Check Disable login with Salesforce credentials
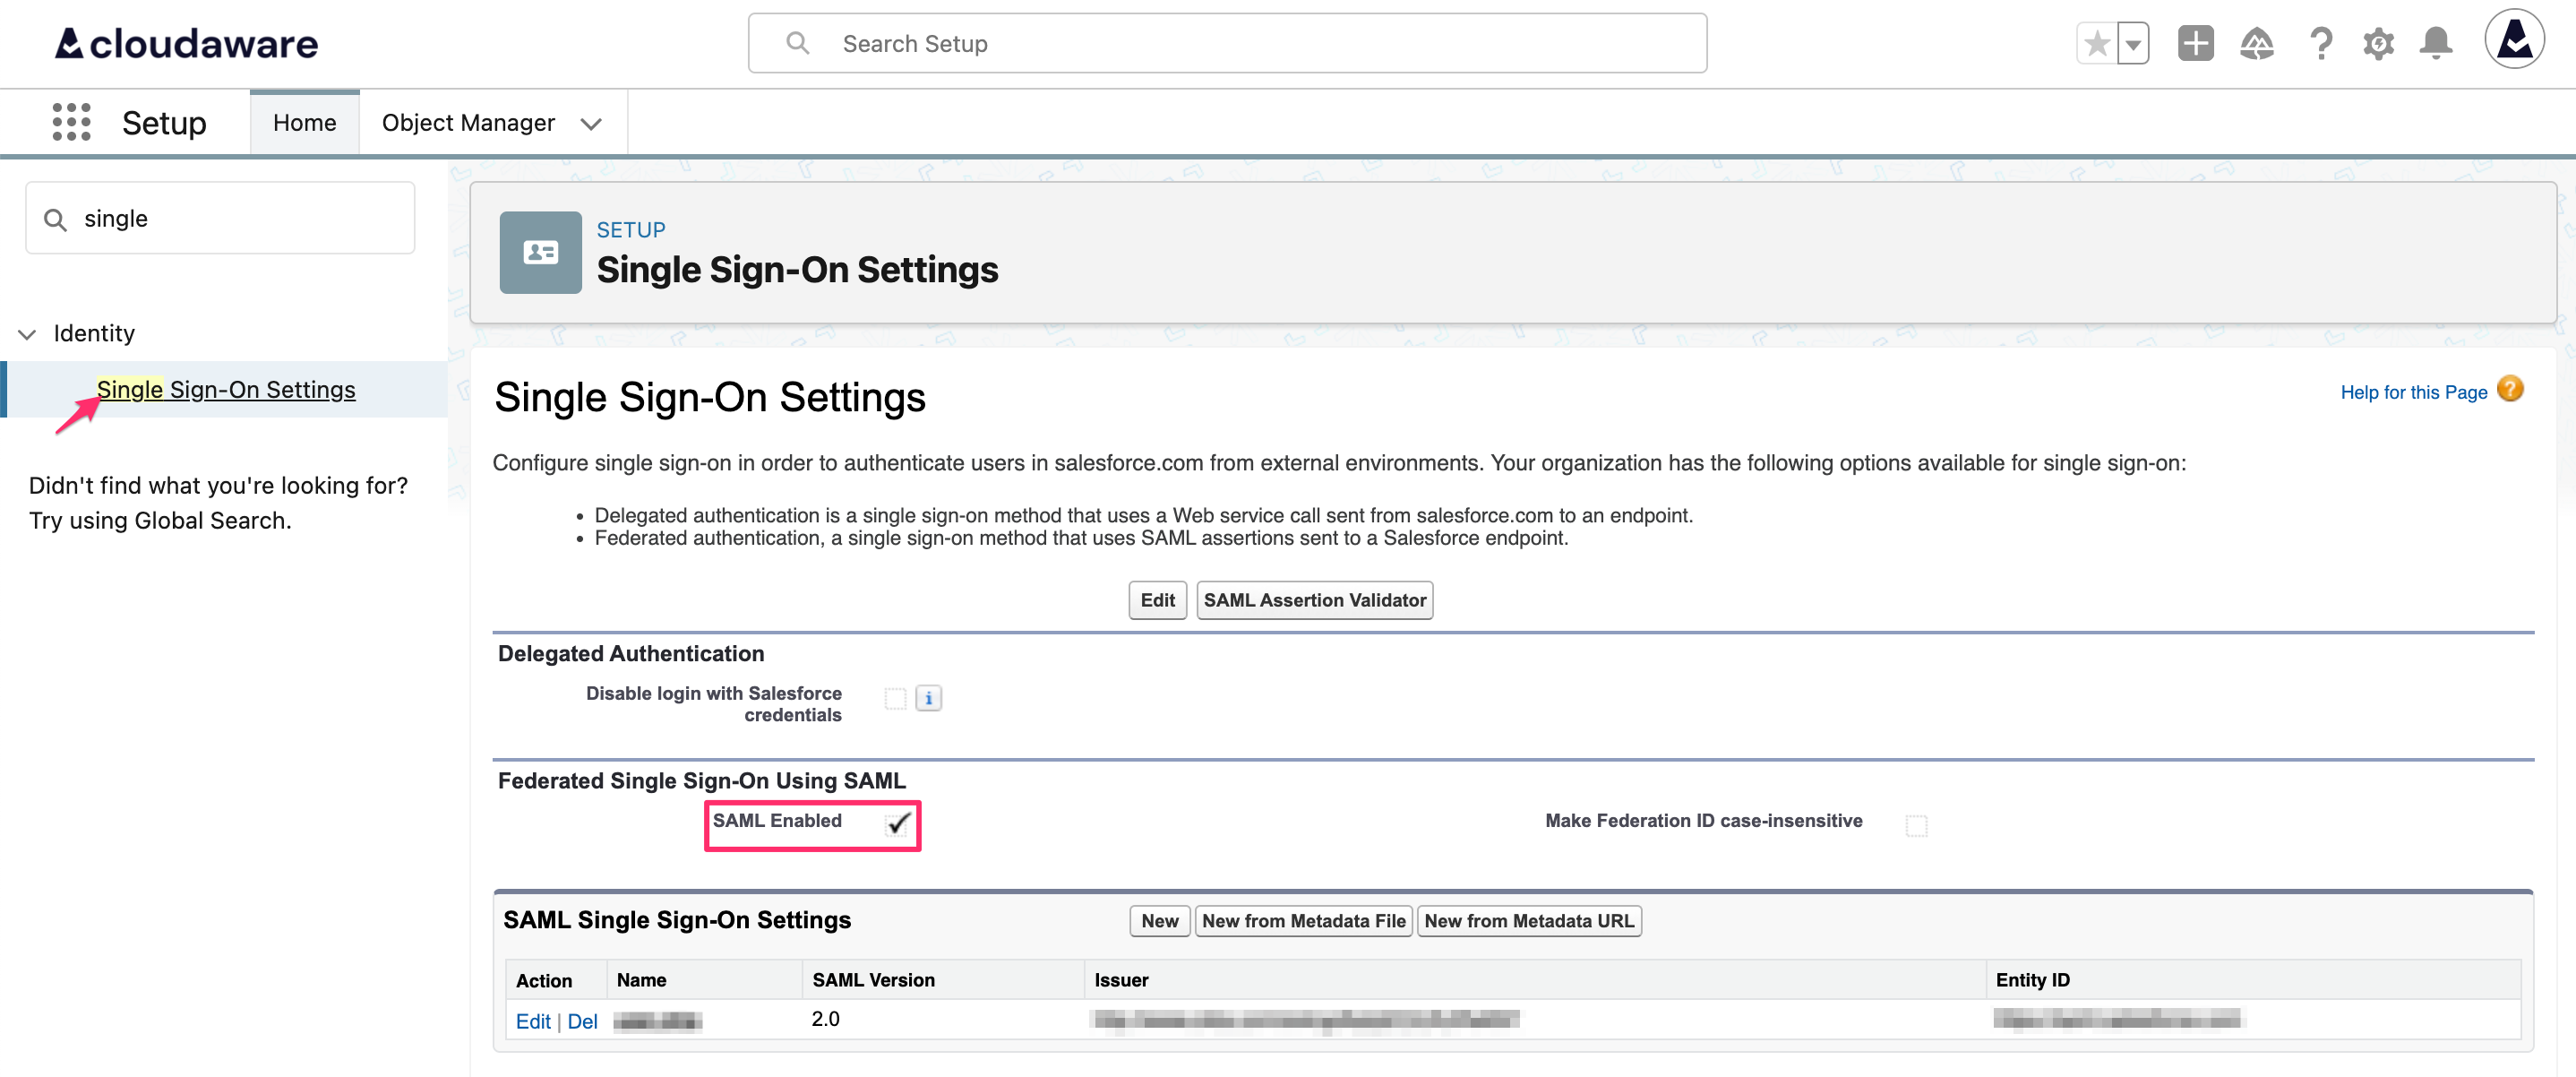This screenshot has width=2576, height=1077. pos(895,698)
